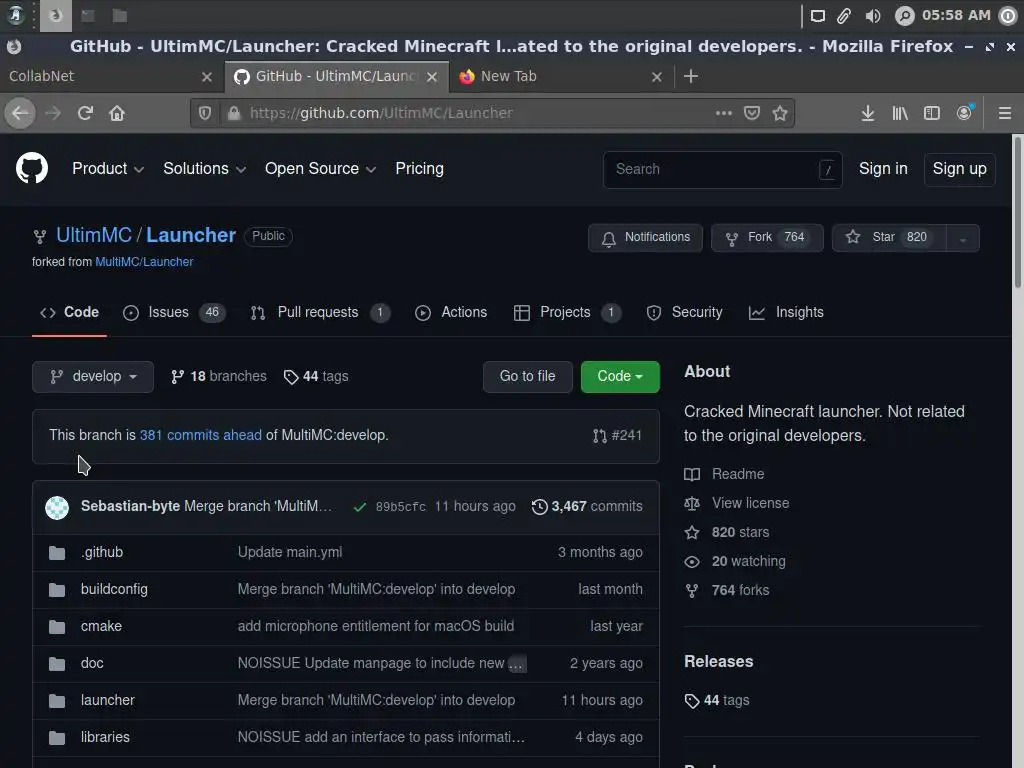Close the CollabNet tab

click(207, 77)
